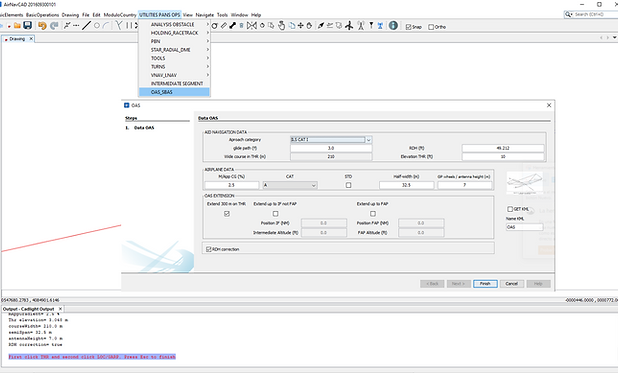
Task: Open the UTILITIES PANS OPS menu
Action: tap(160, 15)
